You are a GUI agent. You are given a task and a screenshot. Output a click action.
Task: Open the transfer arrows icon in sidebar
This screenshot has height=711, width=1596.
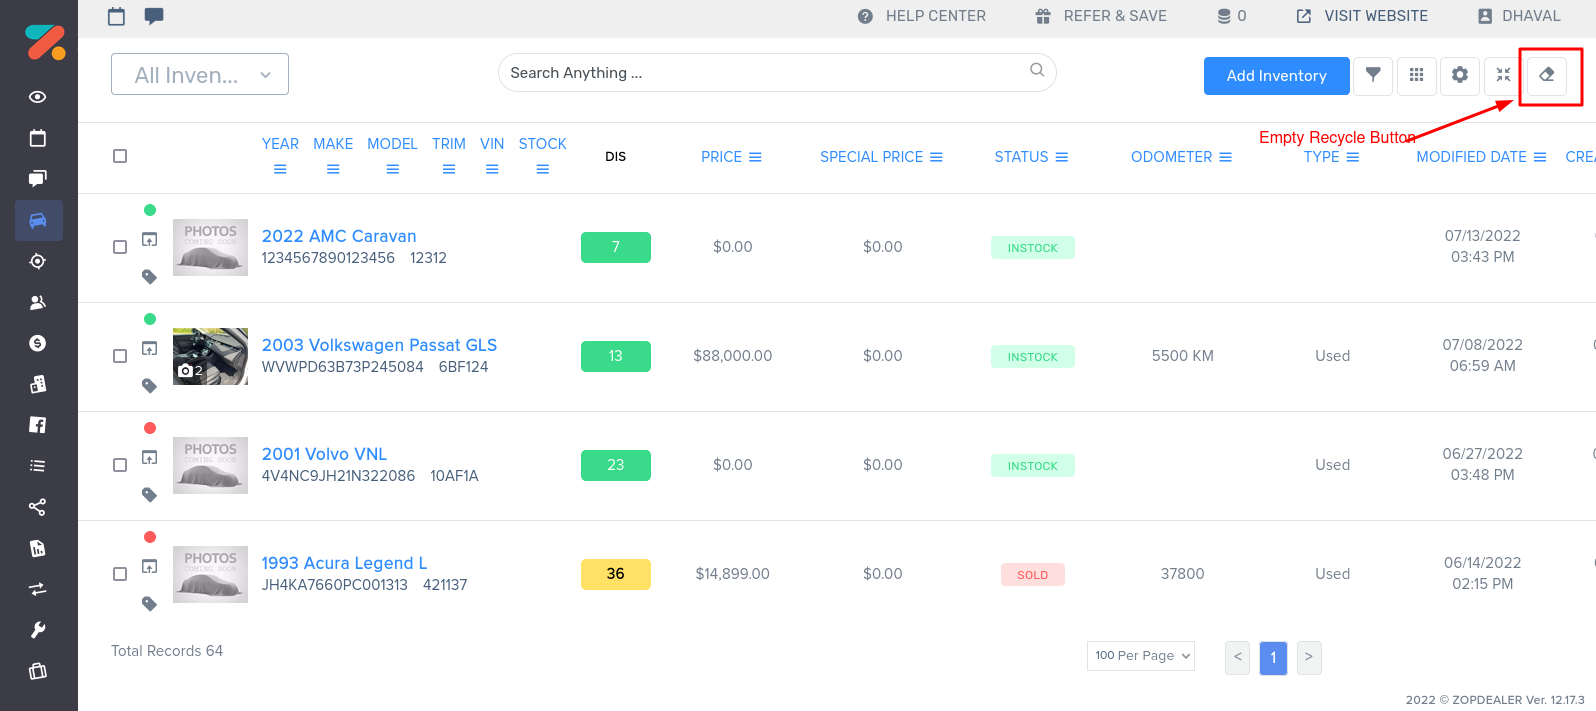pos(38,589)
